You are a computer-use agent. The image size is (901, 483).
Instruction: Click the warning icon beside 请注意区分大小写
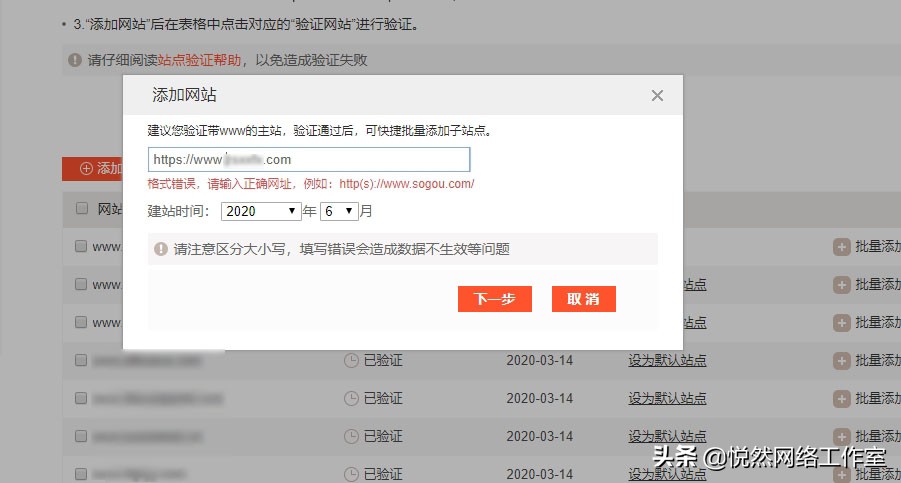tap(161, 249)
